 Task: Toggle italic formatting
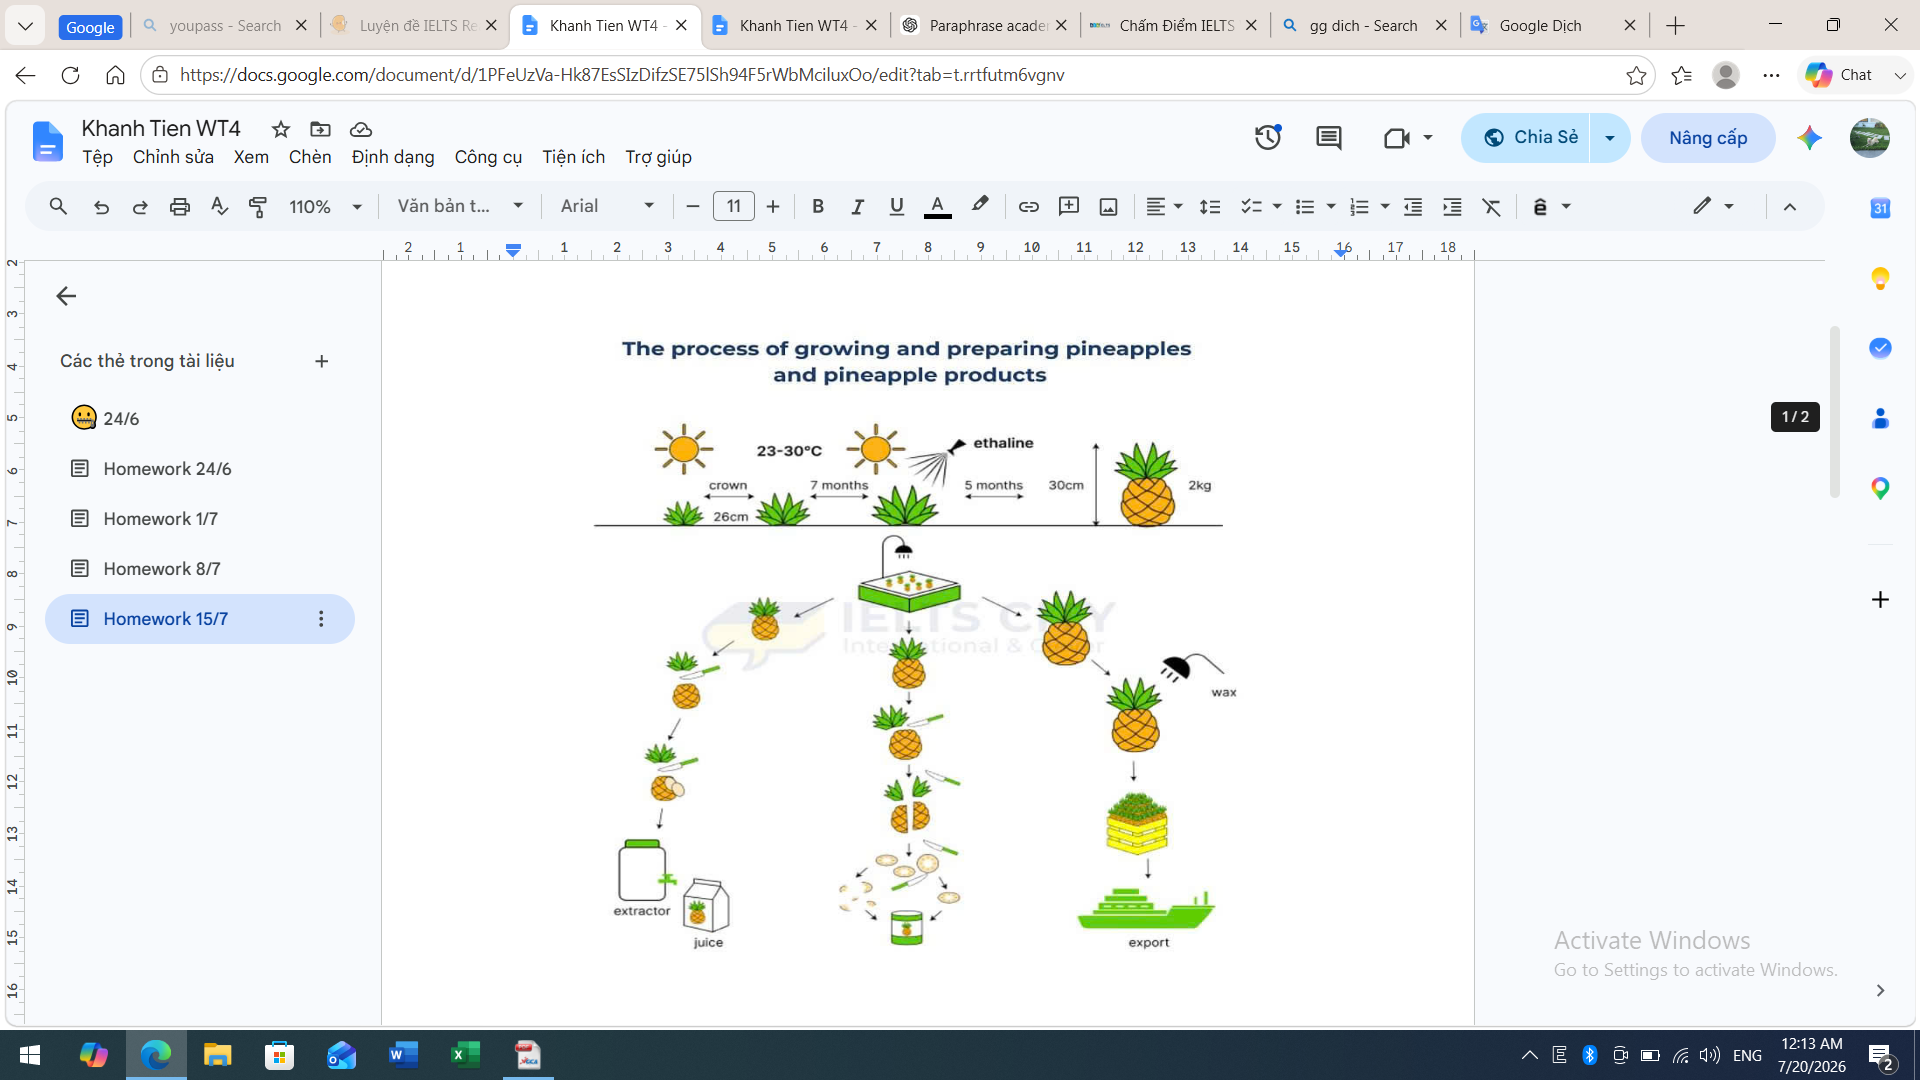857,206
